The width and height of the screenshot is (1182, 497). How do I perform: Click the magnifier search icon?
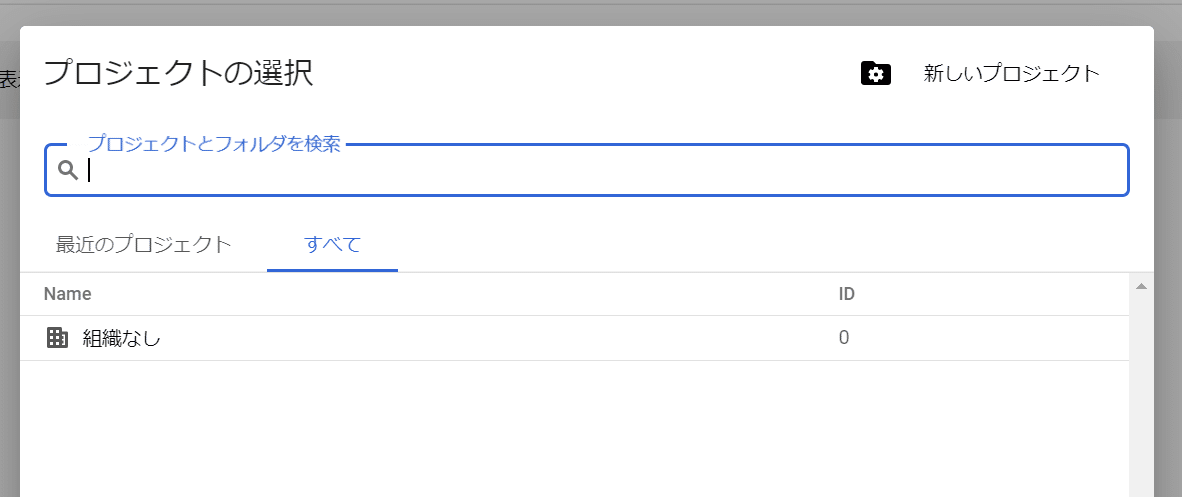tap(68, 170)
